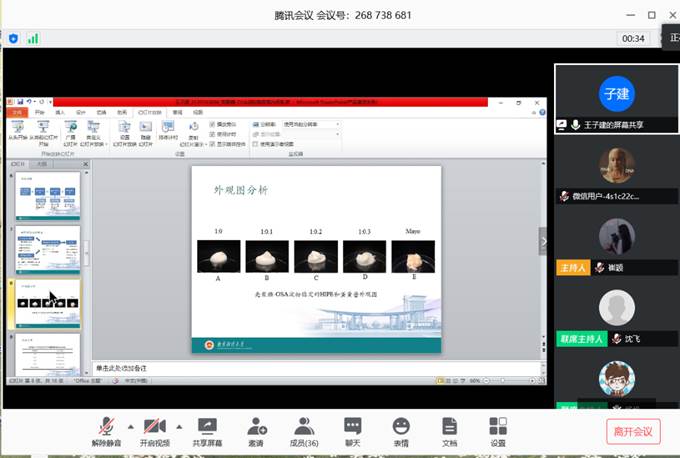680x458 pixels.
Task: Open the members list 成员(36)
Action: pyautogui.click(x=304, y=431)
